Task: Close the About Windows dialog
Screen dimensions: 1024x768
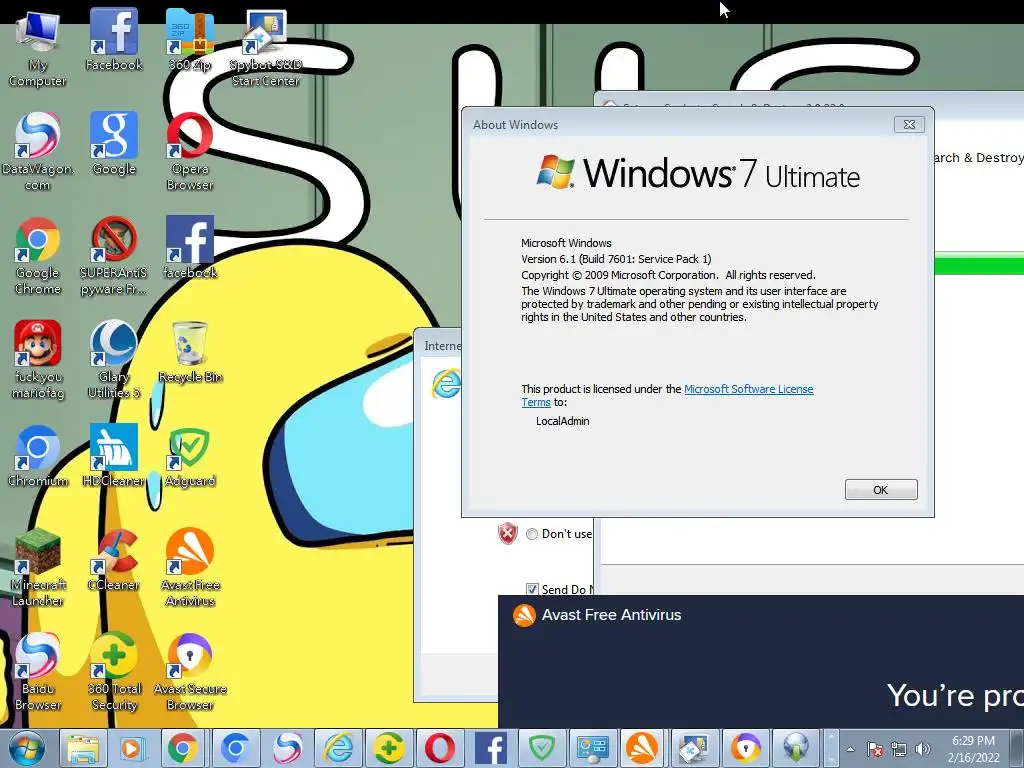Action: point(909,125)
